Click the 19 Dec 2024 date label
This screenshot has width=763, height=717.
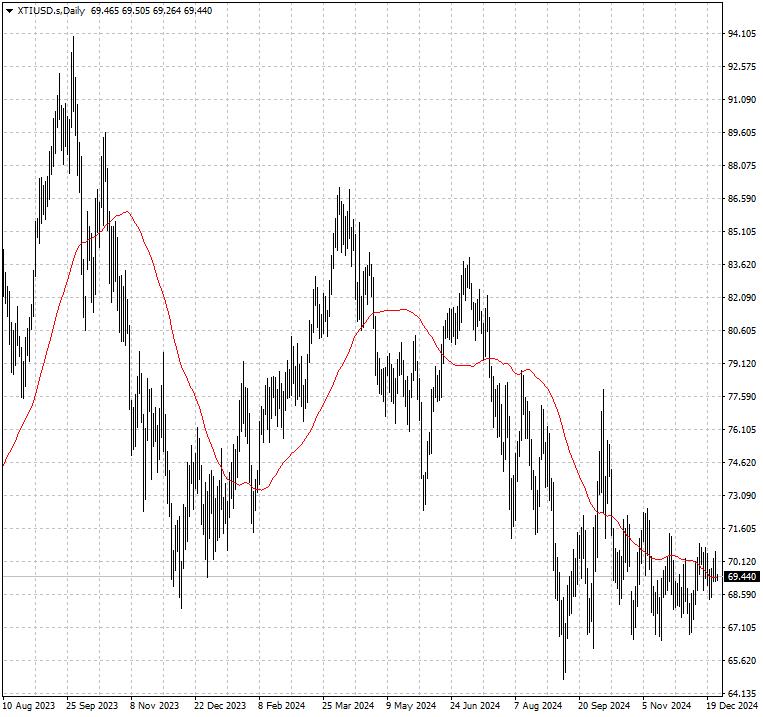click(732, 706)
